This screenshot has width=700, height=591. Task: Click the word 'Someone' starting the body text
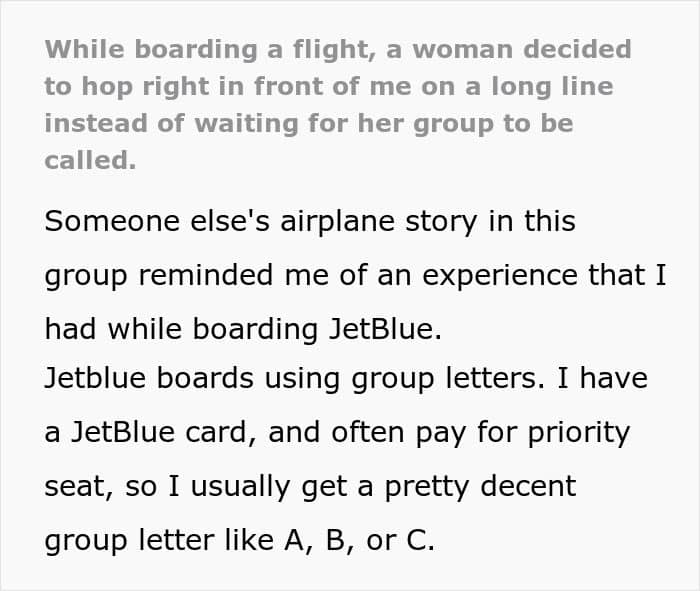(112, 221)
